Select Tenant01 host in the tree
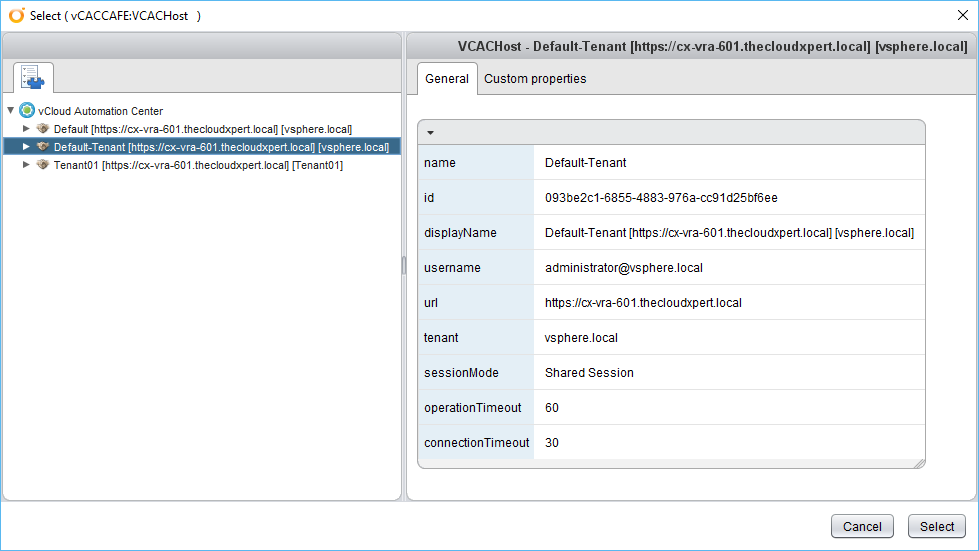 pos(198,165)
